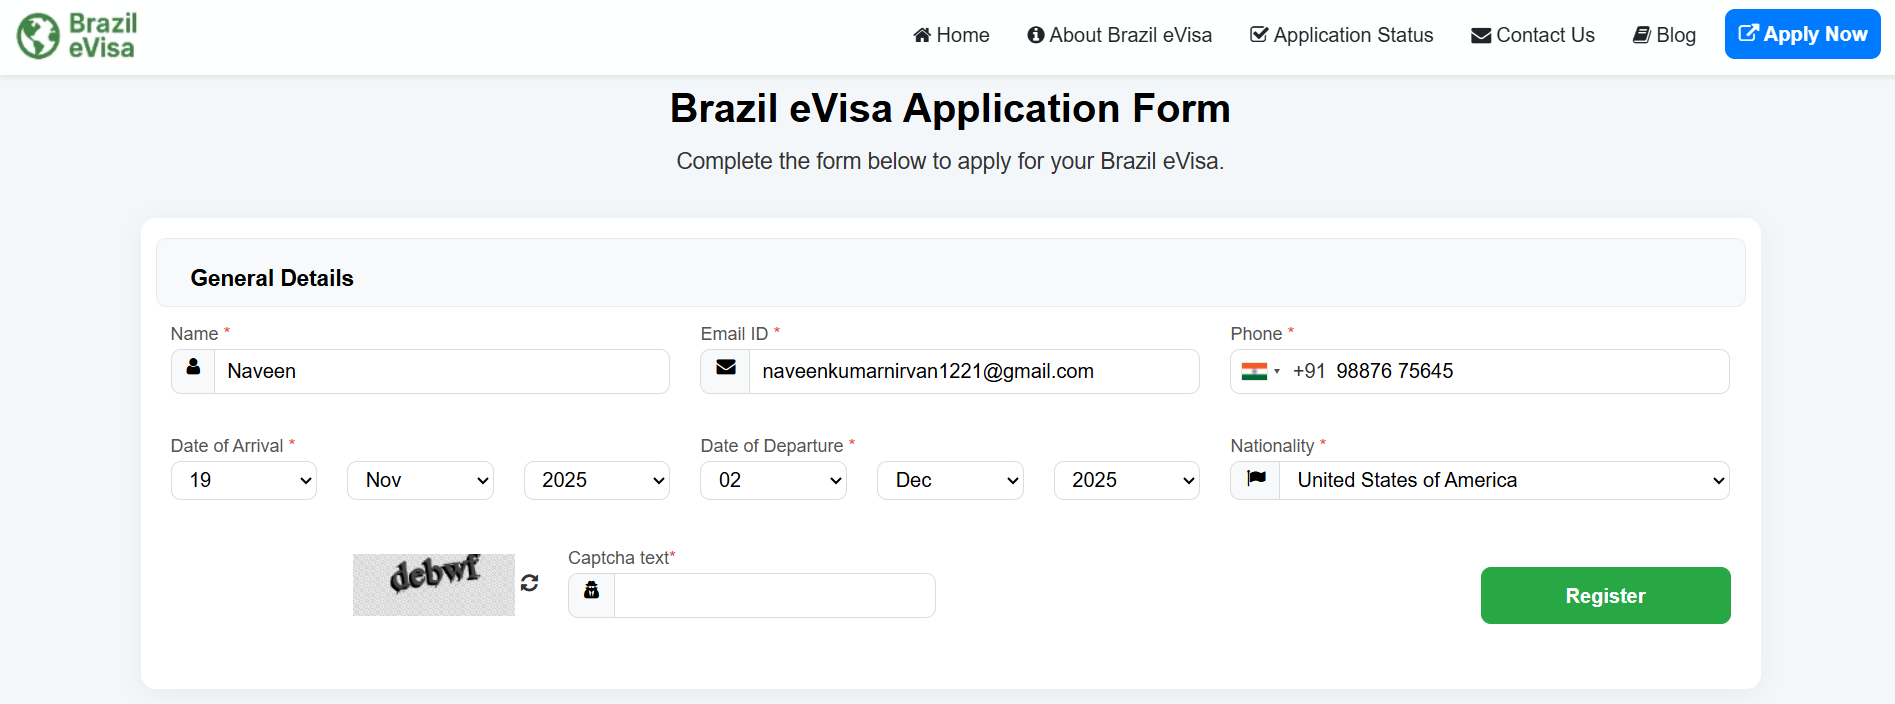Open About Brazil eVisa page
The width and height of the screenshot is (1895, 704).
[1119, 35]
